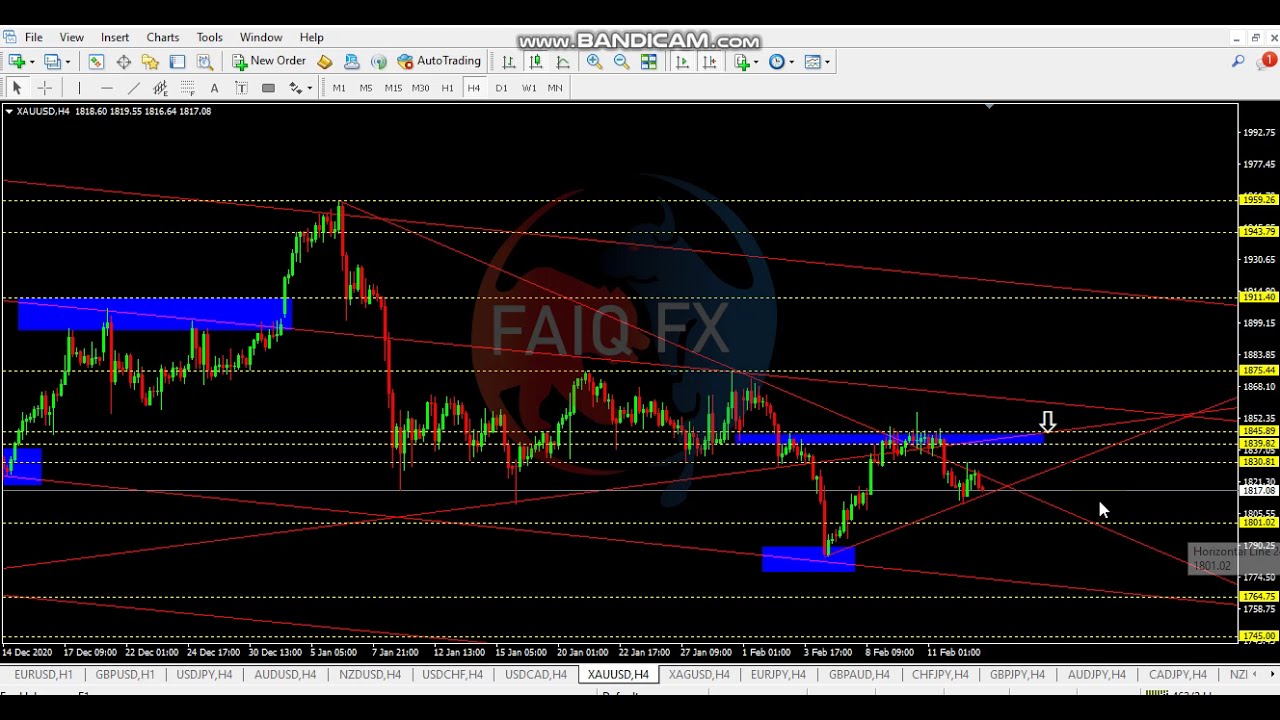Select the standard Cursor arrow tool
1280x720 pixels.
pos(17,88)
